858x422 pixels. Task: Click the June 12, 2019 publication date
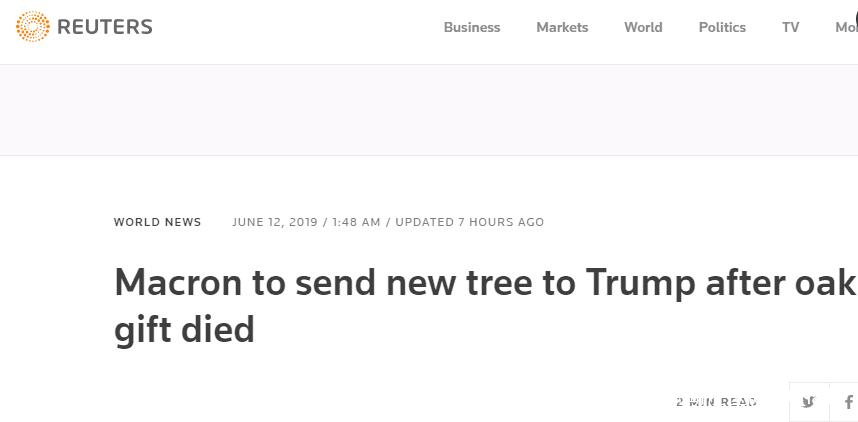click(275, 222)
